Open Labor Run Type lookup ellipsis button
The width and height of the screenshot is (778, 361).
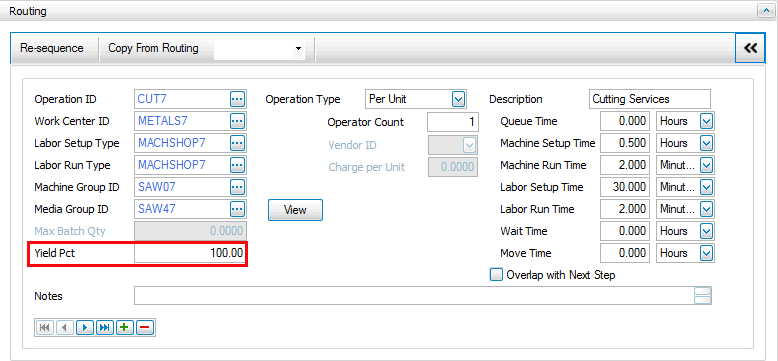[x=237, y=165]
